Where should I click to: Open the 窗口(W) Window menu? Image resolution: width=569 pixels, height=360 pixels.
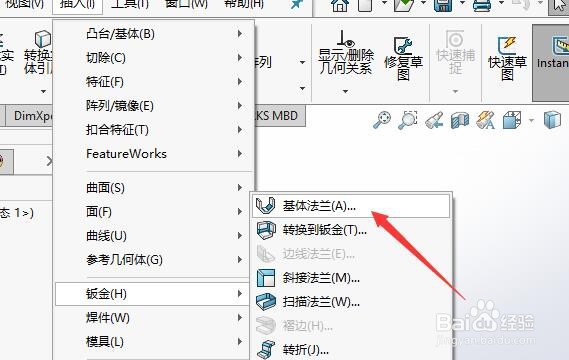186,4
